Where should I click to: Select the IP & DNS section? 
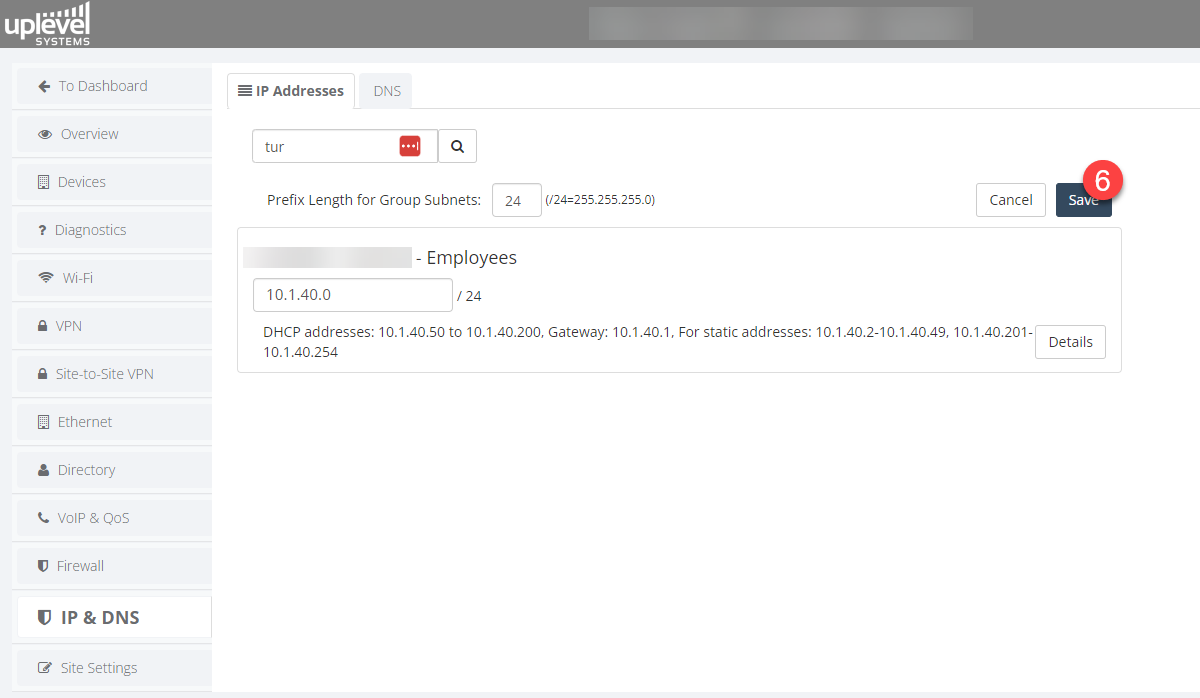click(x=114, y=617)
